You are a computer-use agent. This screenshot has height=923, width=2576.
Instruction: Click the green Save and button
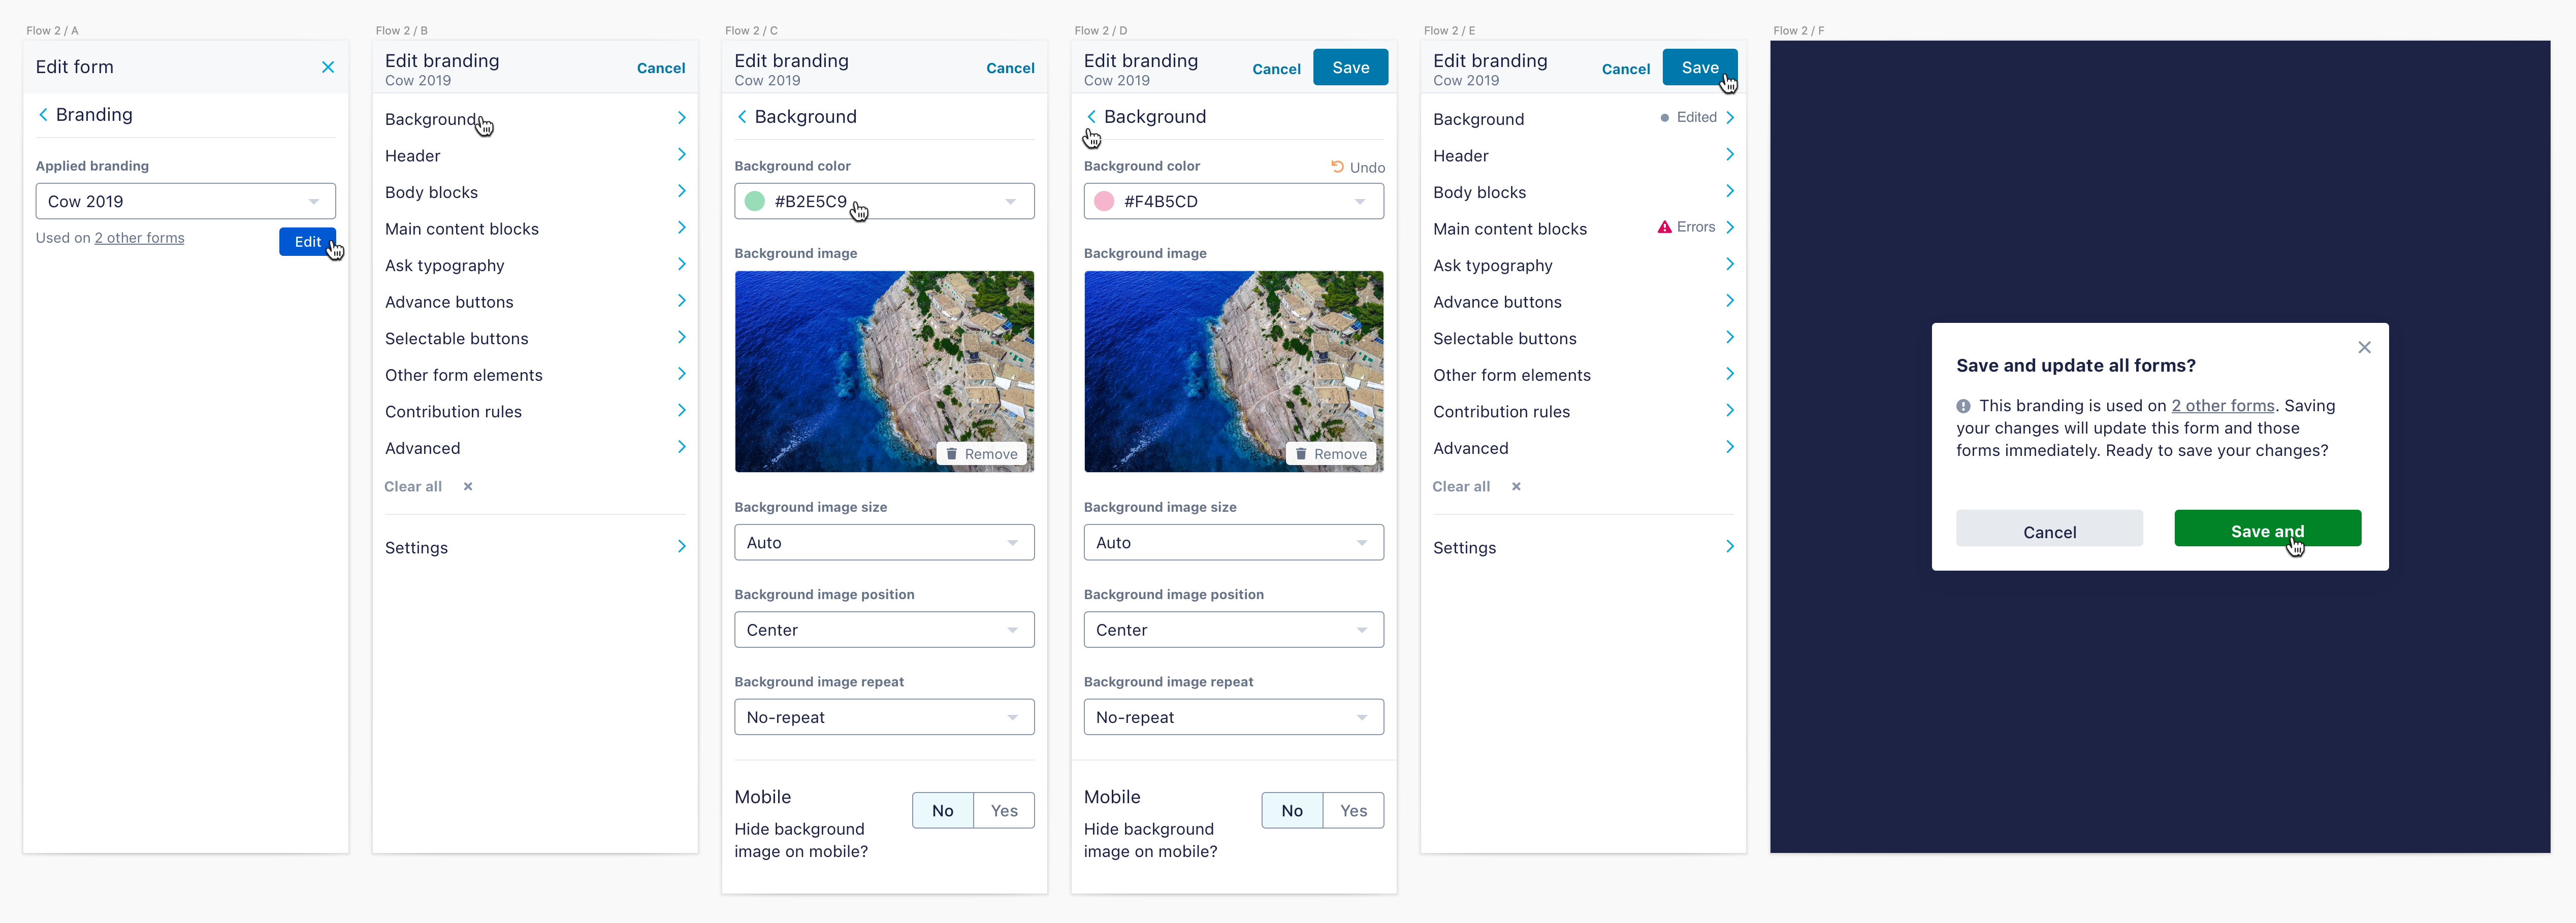coord(2267,529)
